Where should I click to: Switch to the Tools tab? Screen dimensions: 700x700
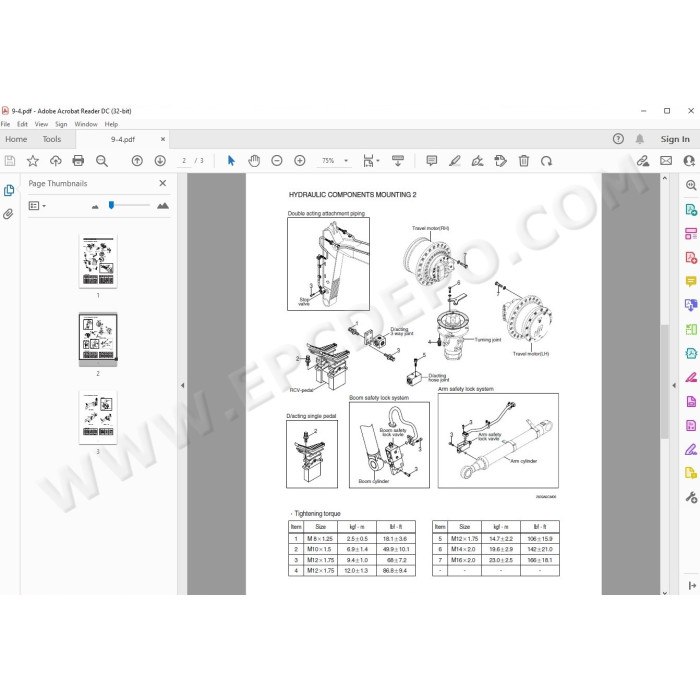(x=52, y=139)
